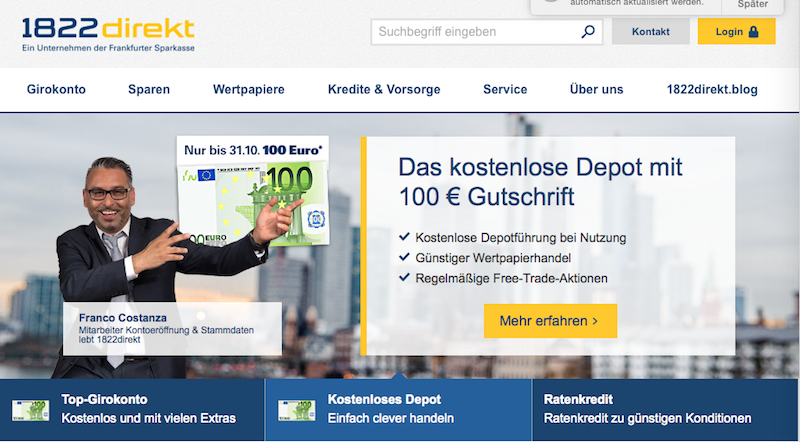The image size is (800, 442).
Task: Click the tagline Ein Unternehmen der Frankfurter Sparkasse
Action: coord(108,48)
